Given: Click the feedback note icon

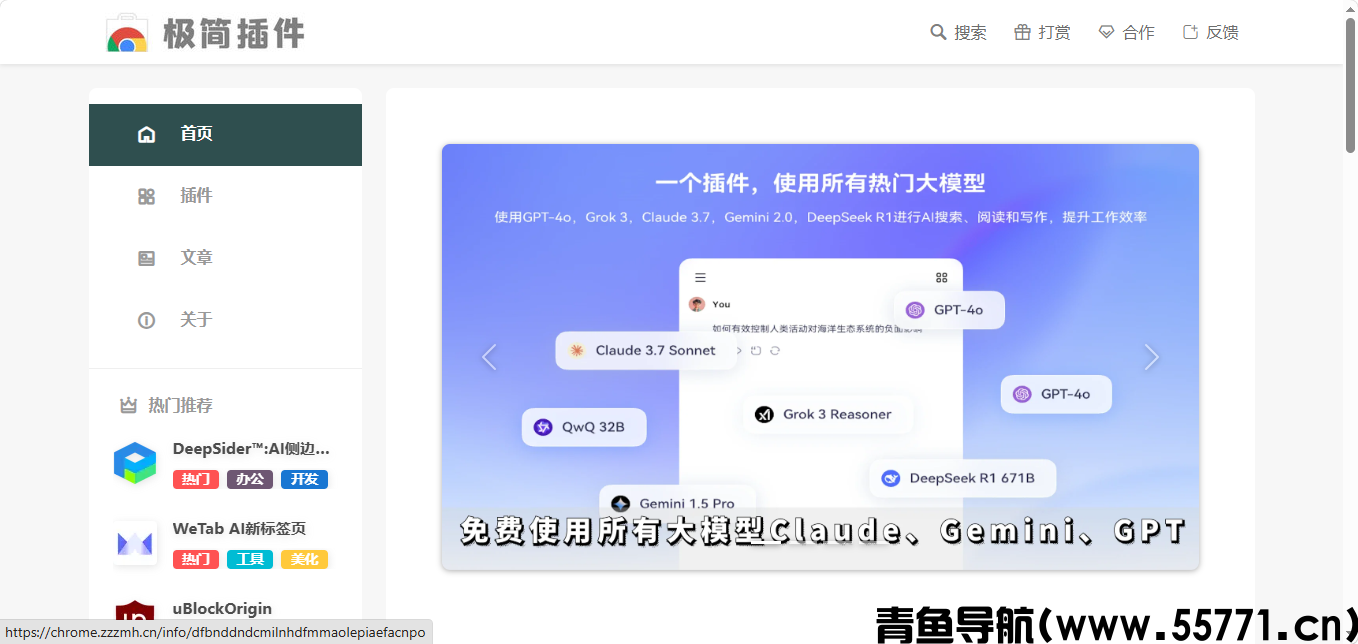Looking at the screenshot, I should (x=1190, y=32).
